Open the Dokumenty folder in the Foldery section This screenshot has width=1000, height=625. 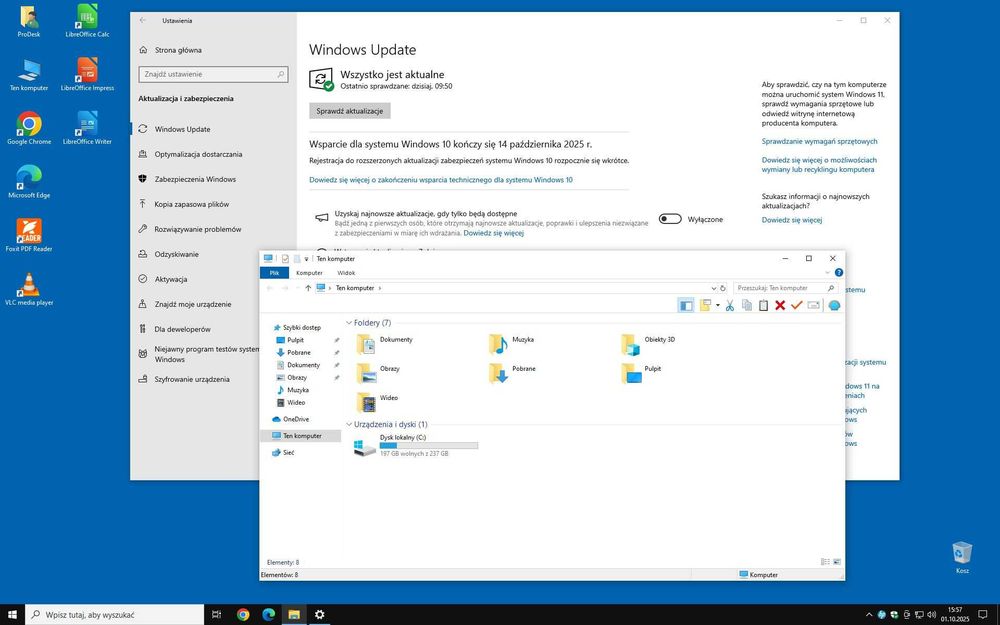pyautogui.click(x=385, y=343)
